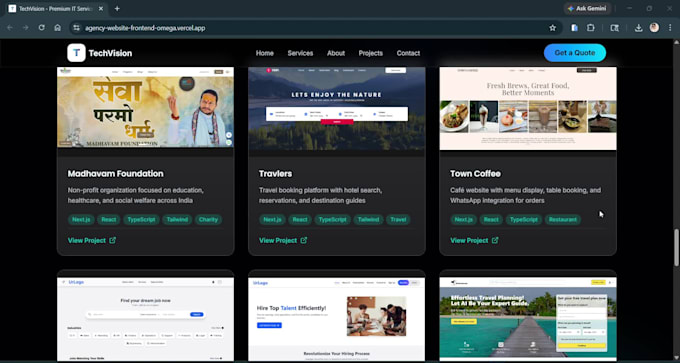The width and height of the screenshot is (680, 363).
Task: Click the TechVision brand name
Action: pos(110,53)
